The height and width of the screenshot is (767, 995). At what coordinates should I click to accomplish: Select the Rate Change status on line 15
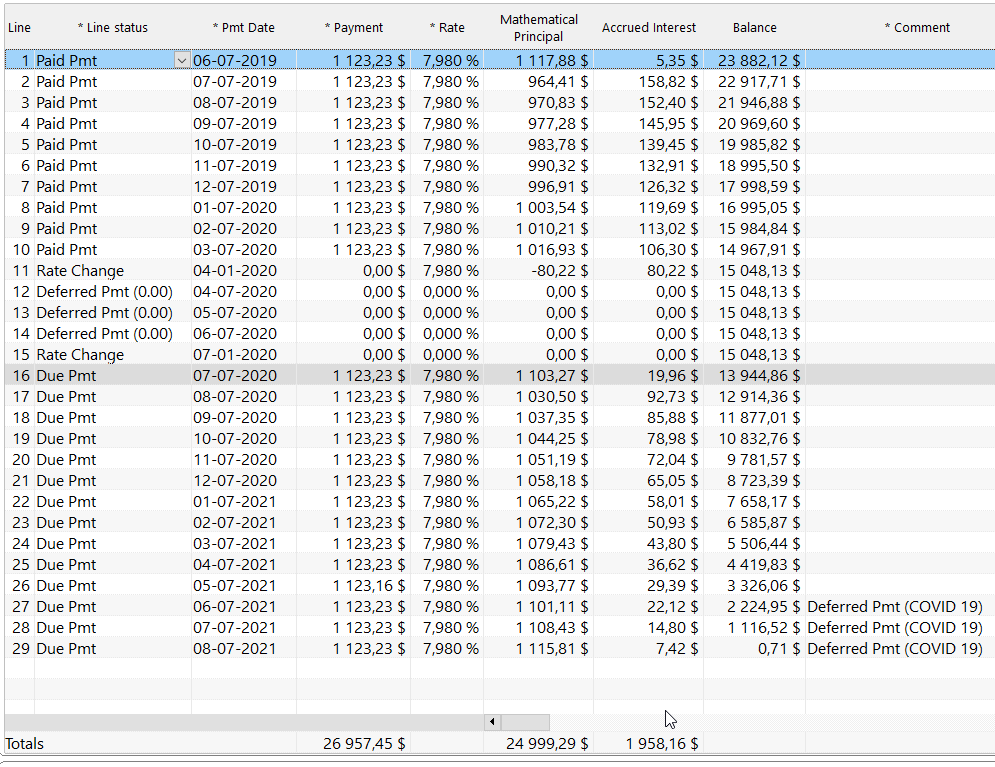pos(80,355)
